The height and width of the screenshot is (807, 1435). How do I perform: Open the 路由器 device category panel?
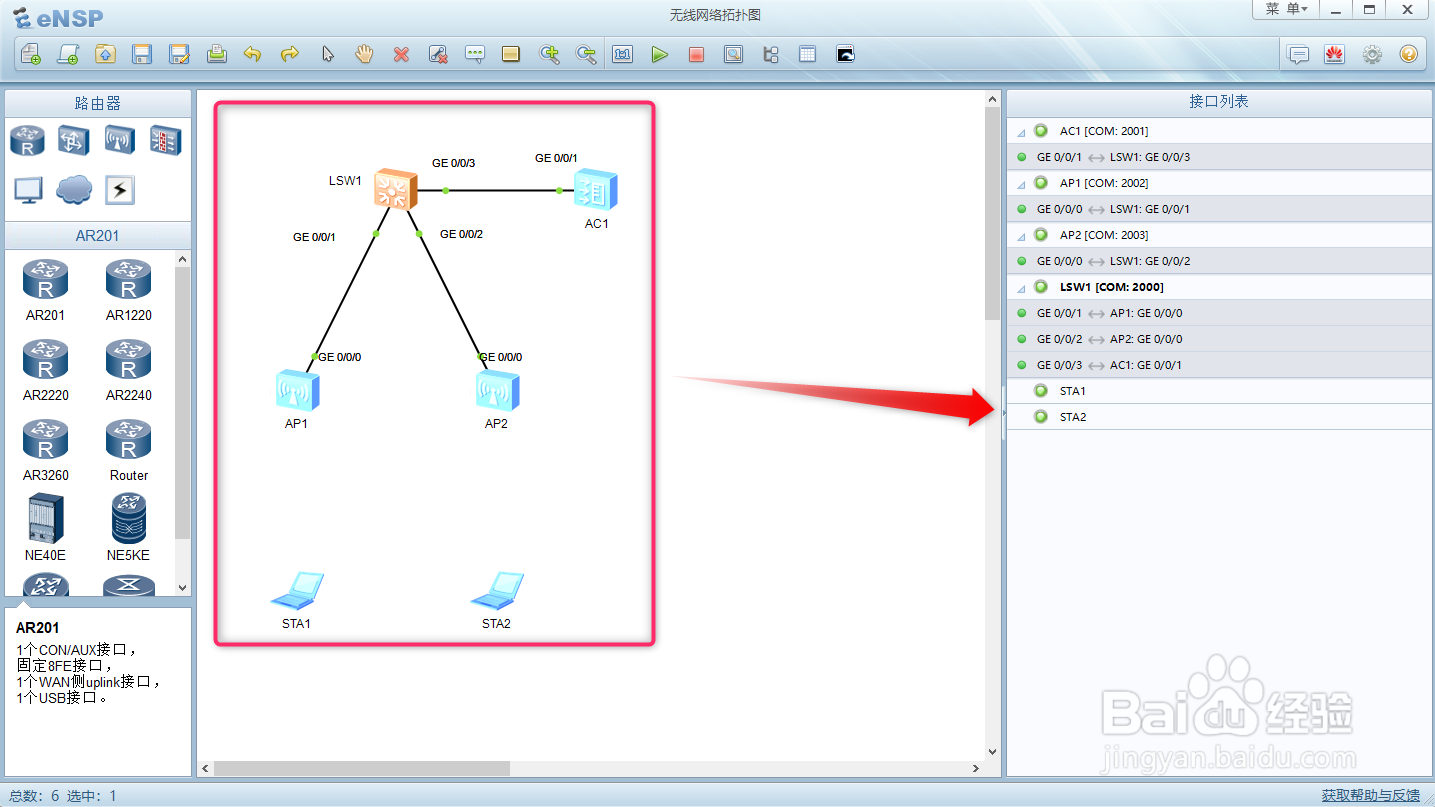coord(95,100)
